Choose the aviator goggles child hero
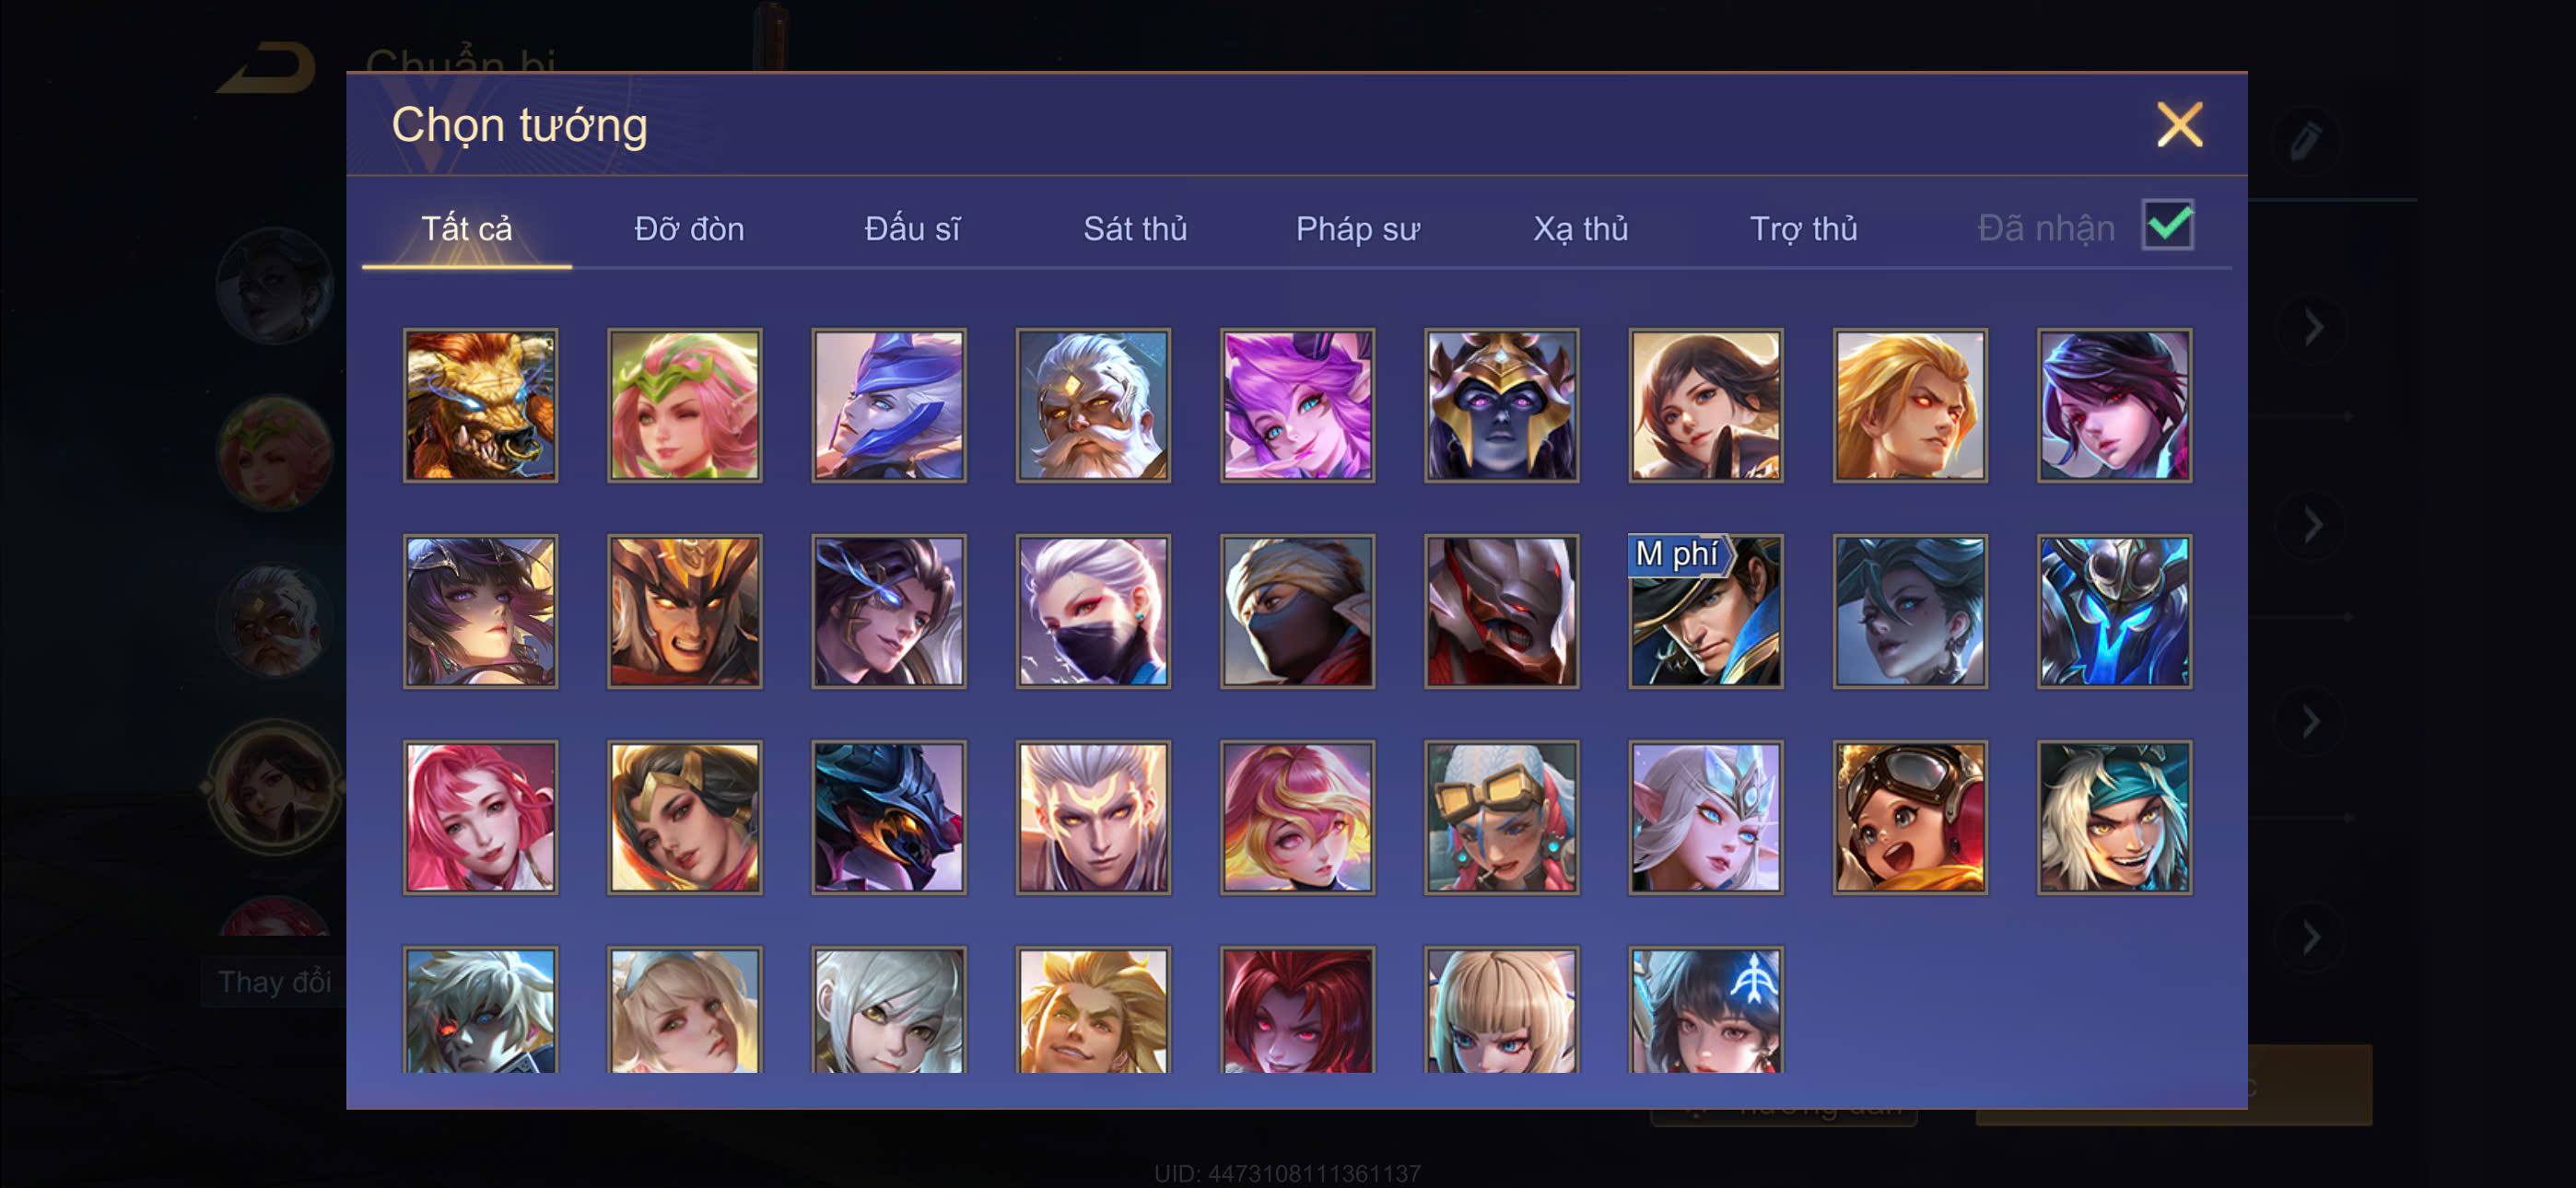Image resolution: width=2576 pixels, height=1188 pixels. tap(1910, 817)
